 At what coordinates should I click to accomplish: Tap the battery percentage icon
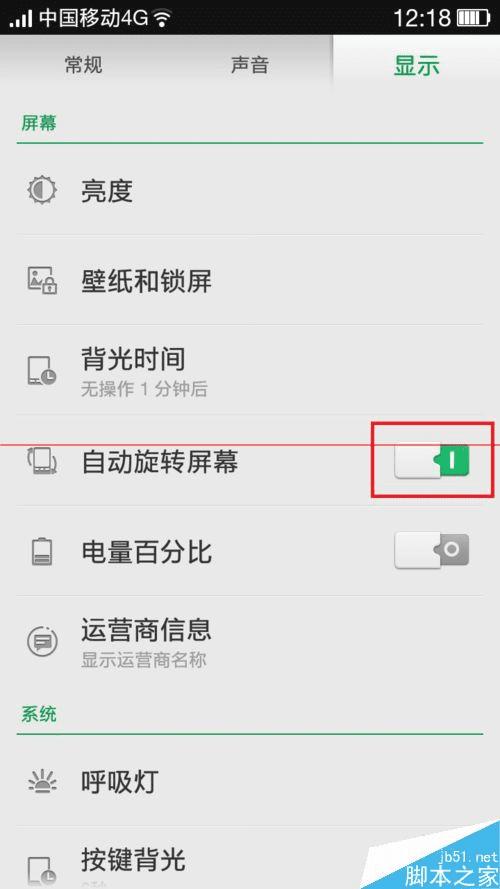tap(43, 551)
